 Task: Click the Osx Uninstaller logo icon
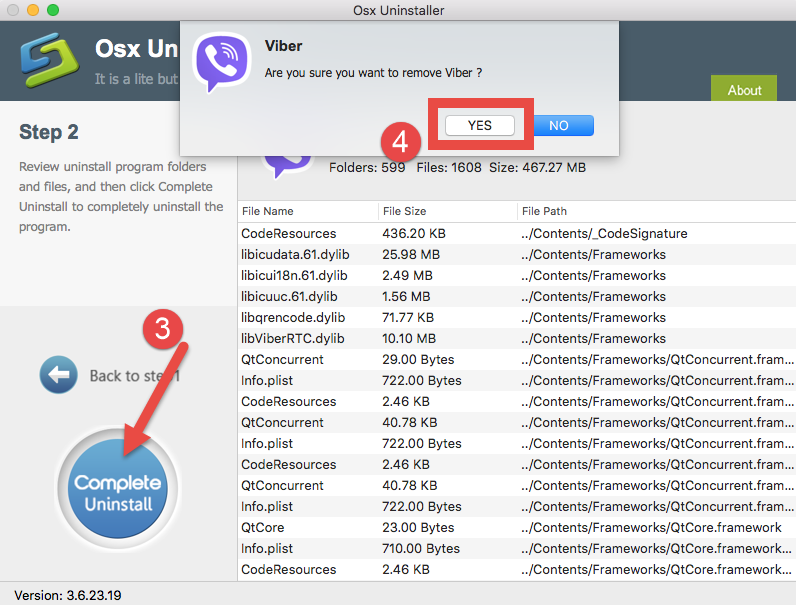(x=49, y=60)
